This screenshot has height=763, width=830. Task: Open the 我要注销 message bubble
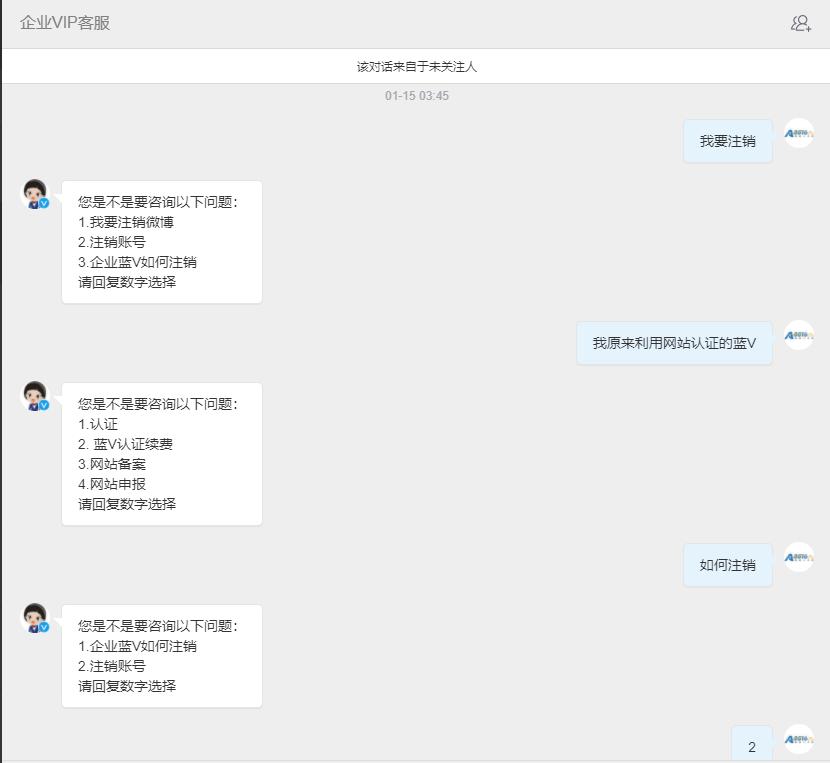tap(728, 140)
